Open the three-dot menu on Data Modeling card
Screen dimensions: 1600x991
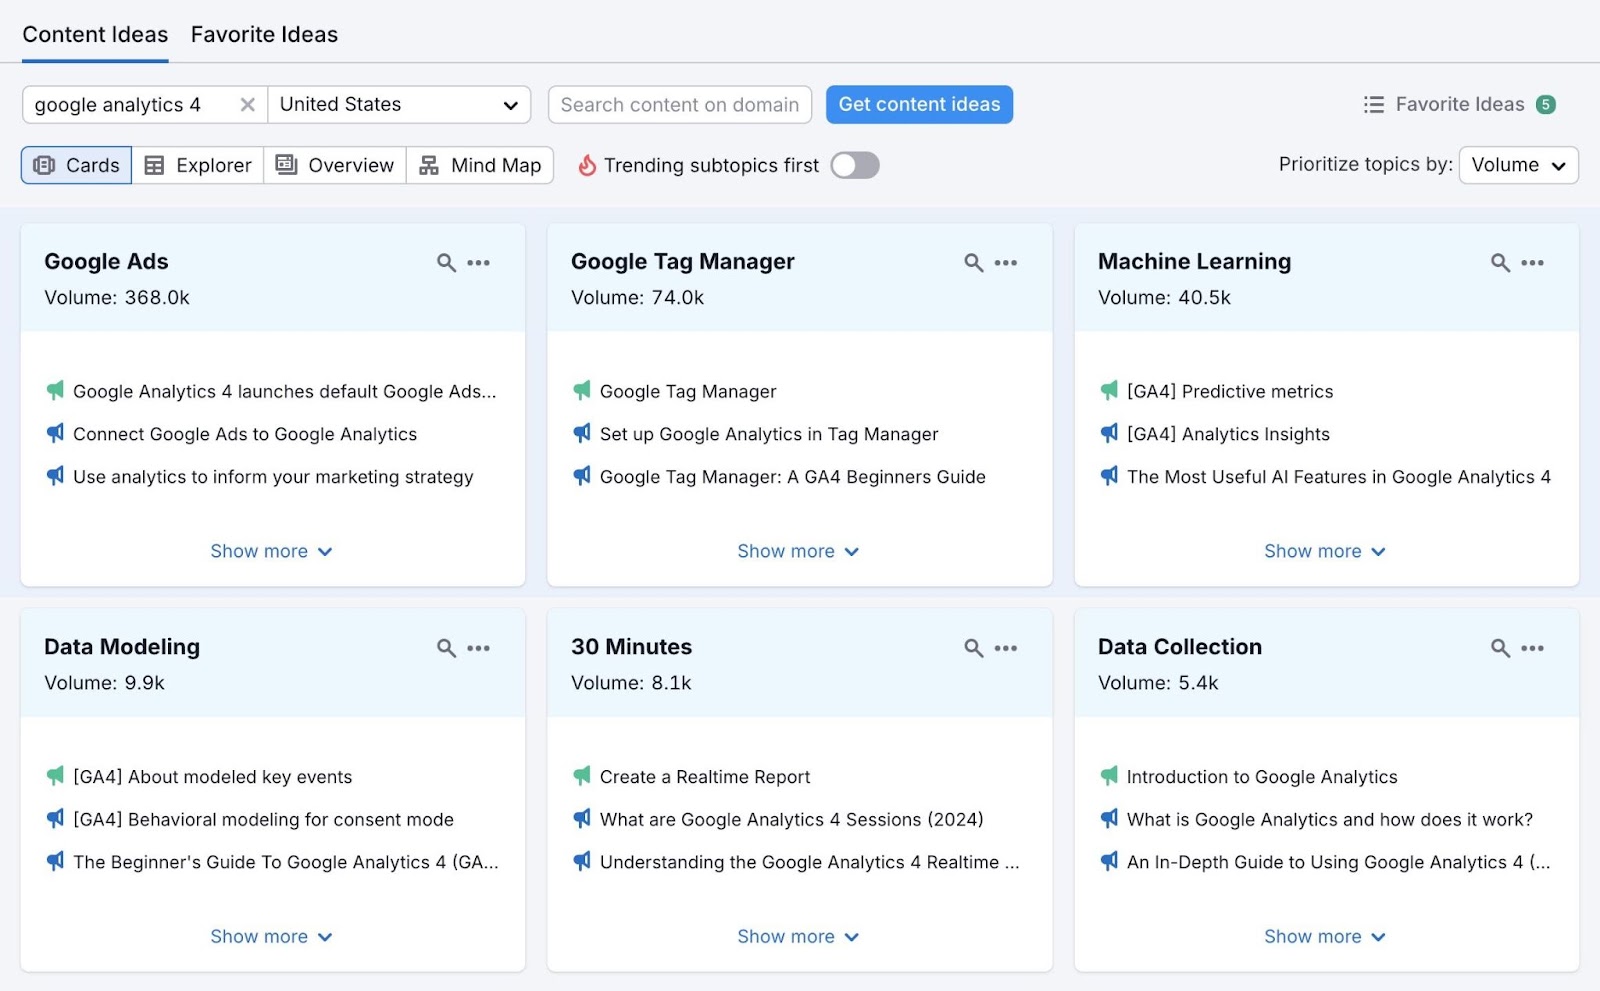(x=479, y=648)
